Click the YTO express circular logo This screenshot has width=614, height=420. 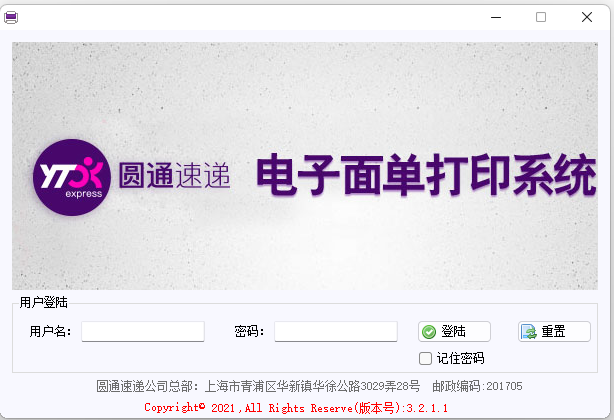click(72, 177)
